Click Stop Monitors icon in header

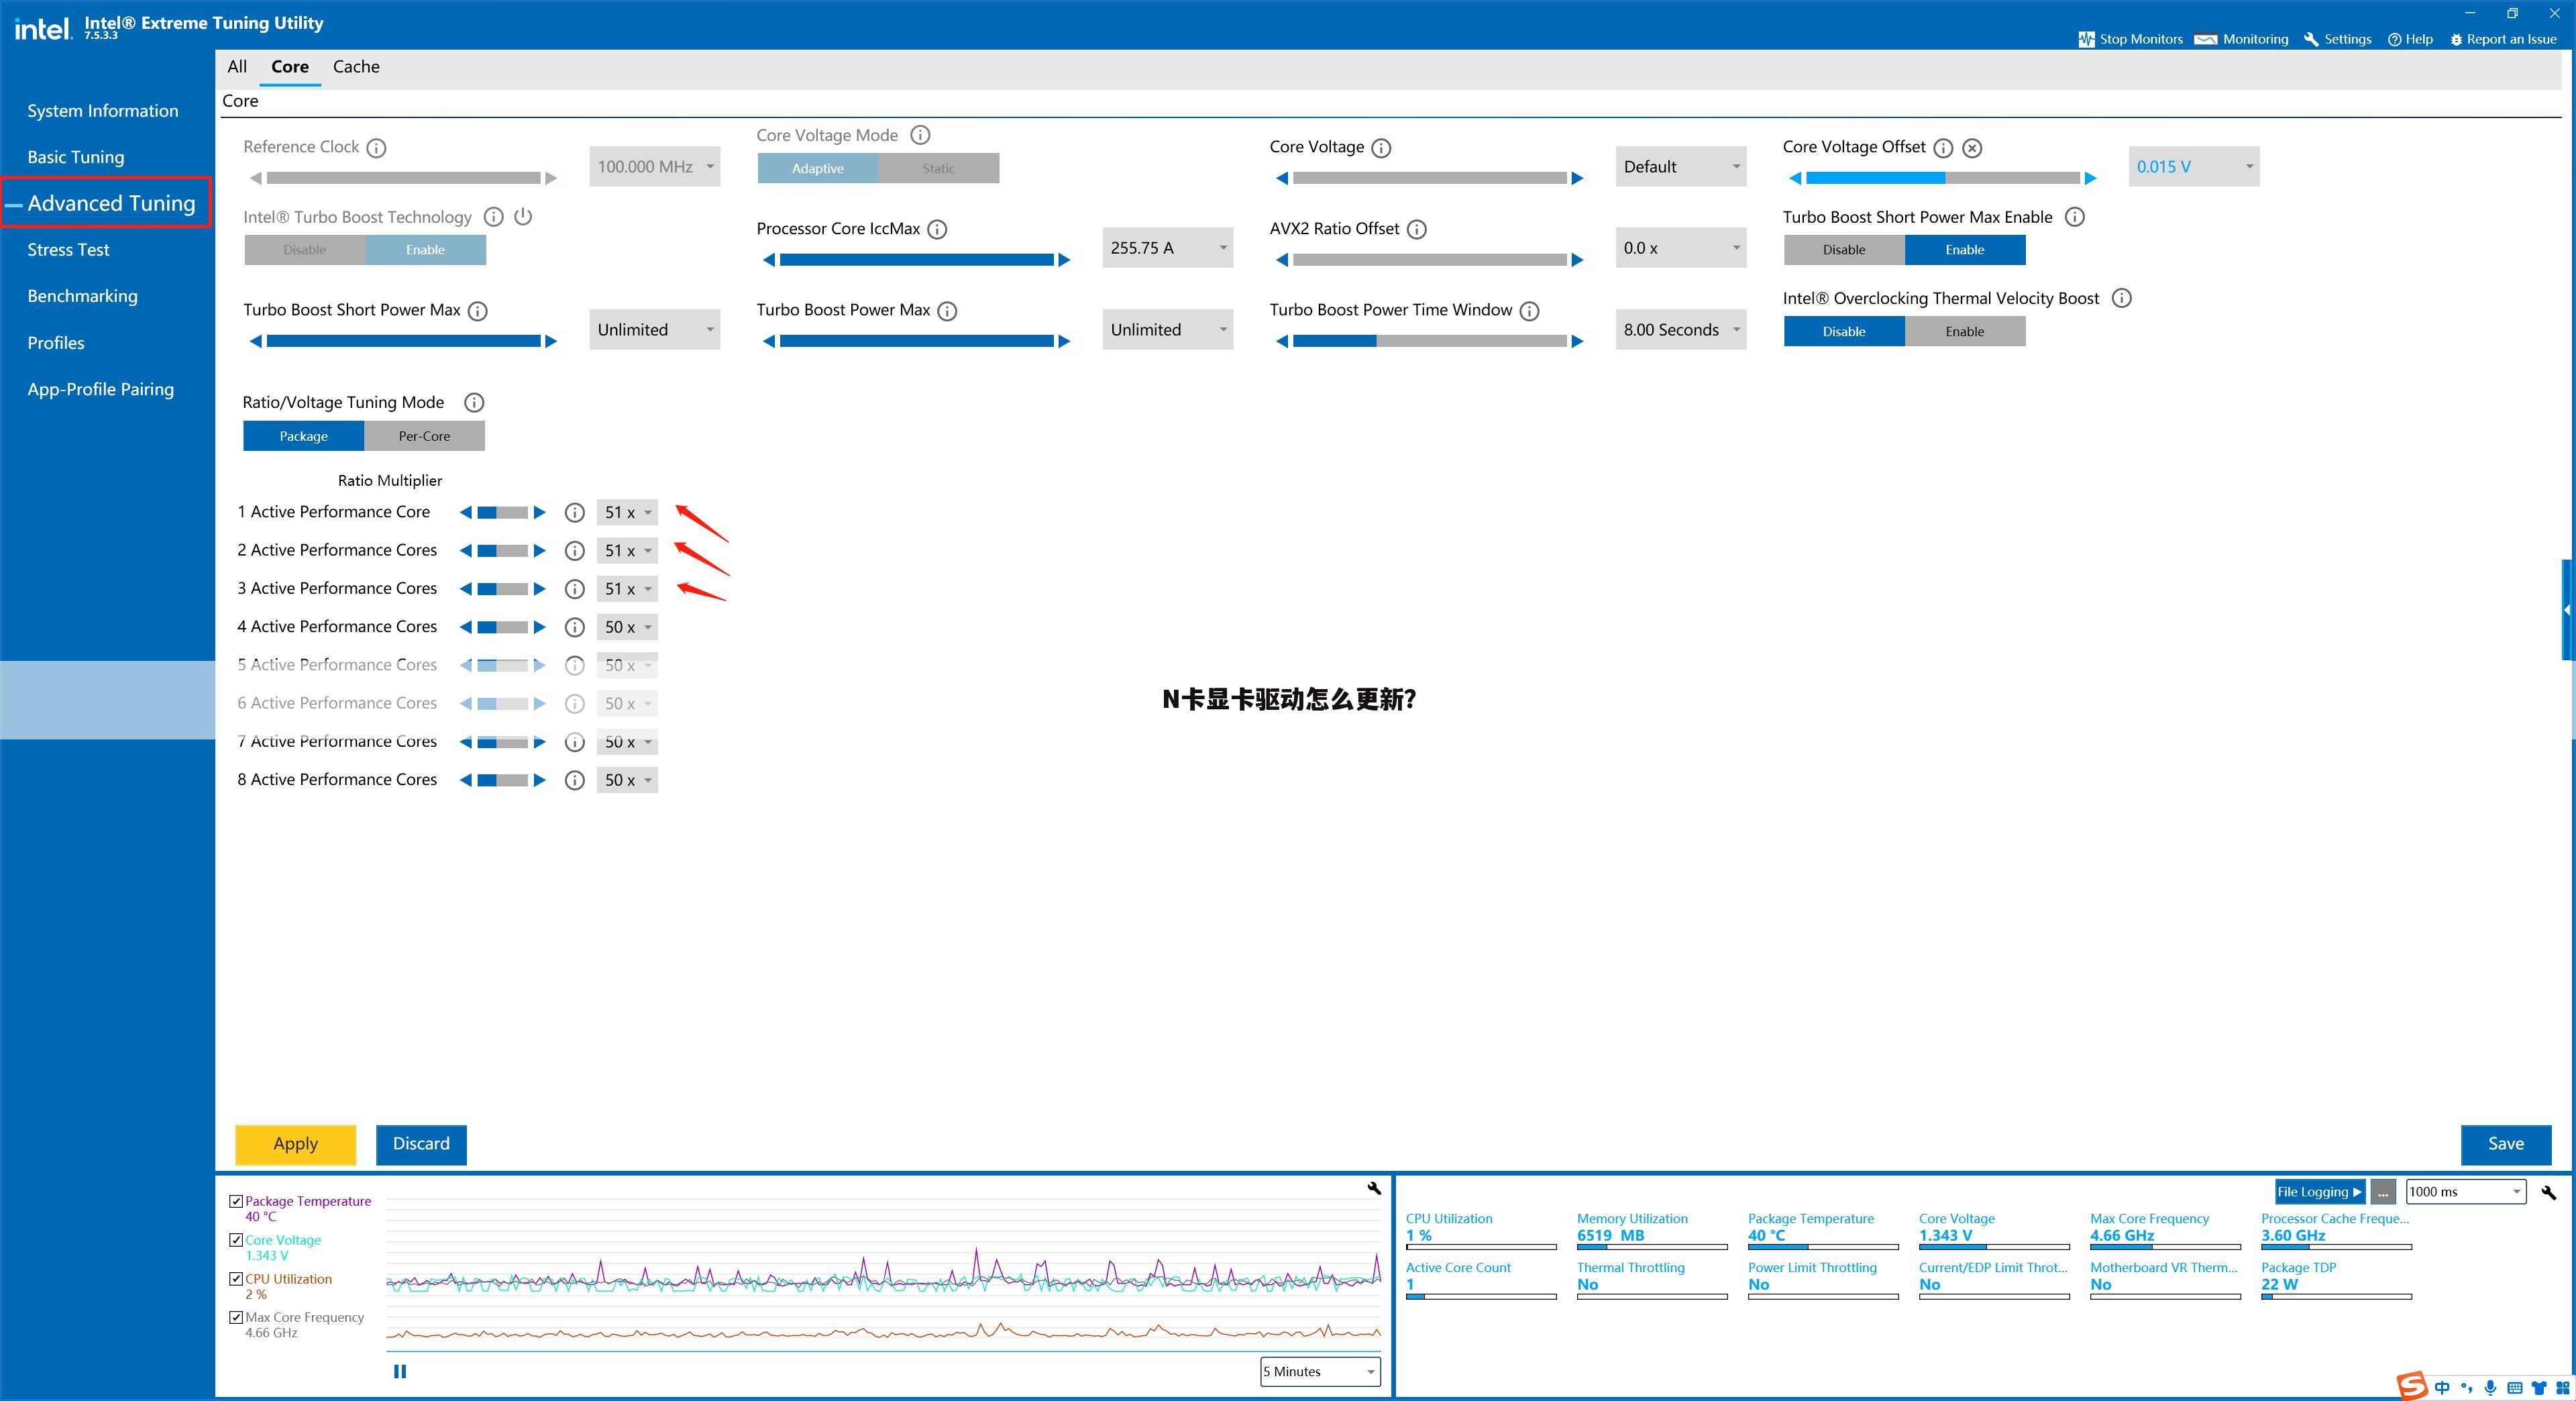coord(2086,39)
